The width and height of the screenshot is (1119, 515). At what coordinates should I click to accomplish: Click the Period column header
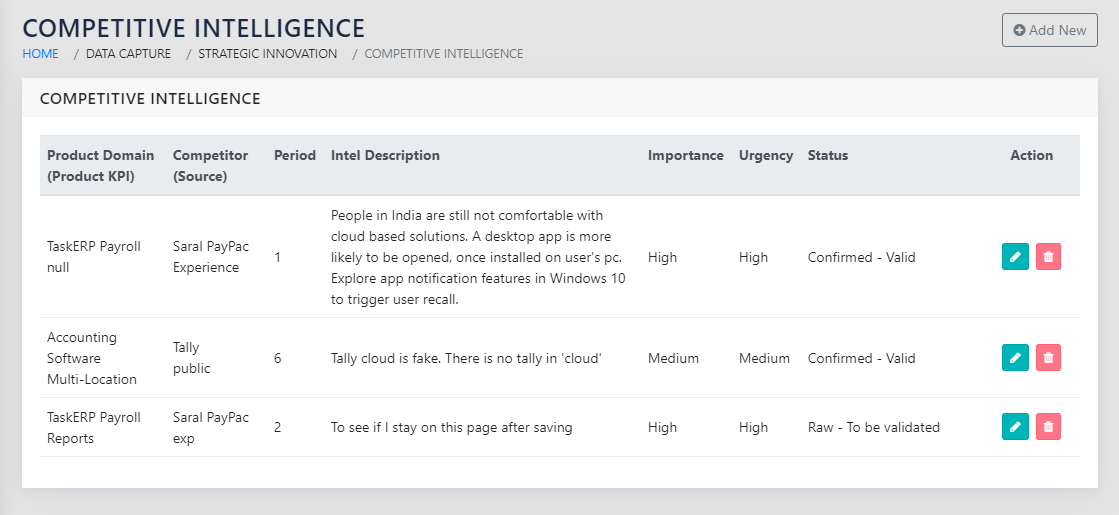pyautogui.click(x=294, y=155)
